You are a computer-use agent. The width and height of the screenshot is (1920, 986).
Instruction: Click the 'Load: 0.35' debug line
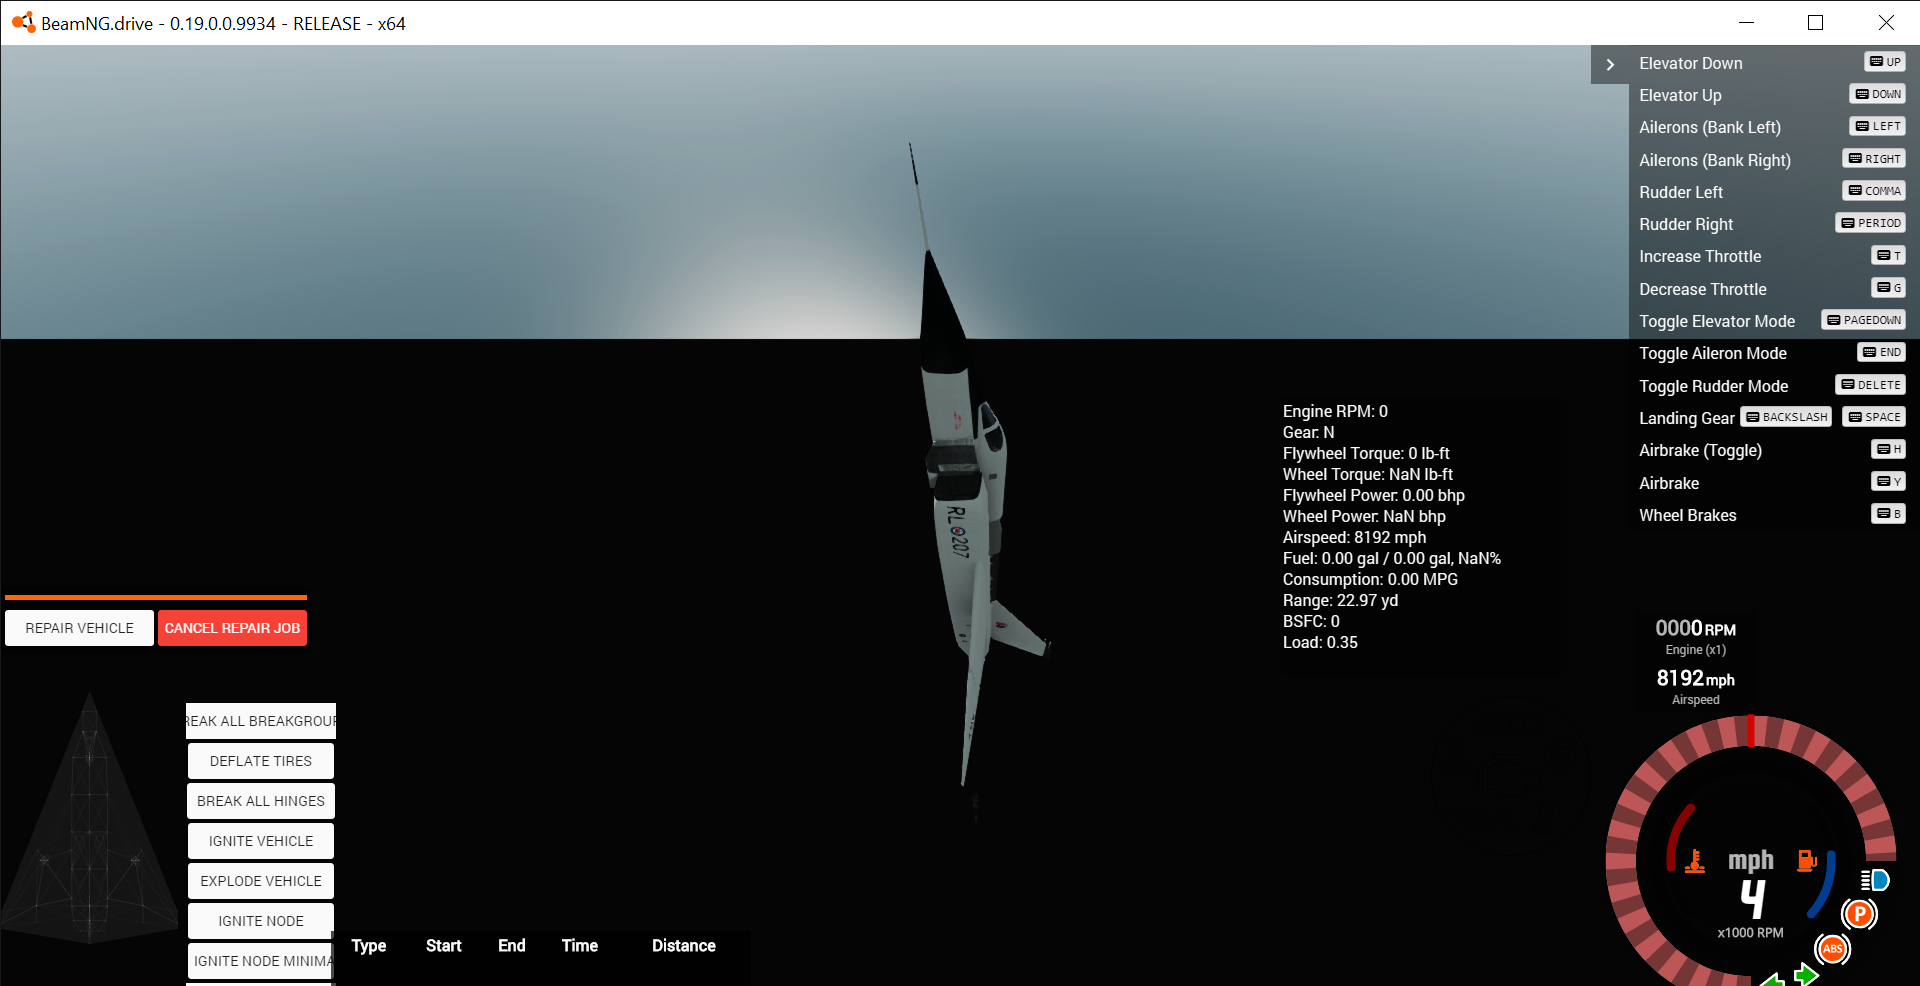1320,642
